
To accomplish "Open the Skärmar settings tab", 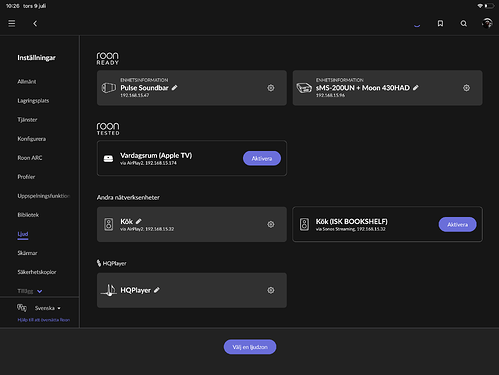I will [x=27, y=253].
